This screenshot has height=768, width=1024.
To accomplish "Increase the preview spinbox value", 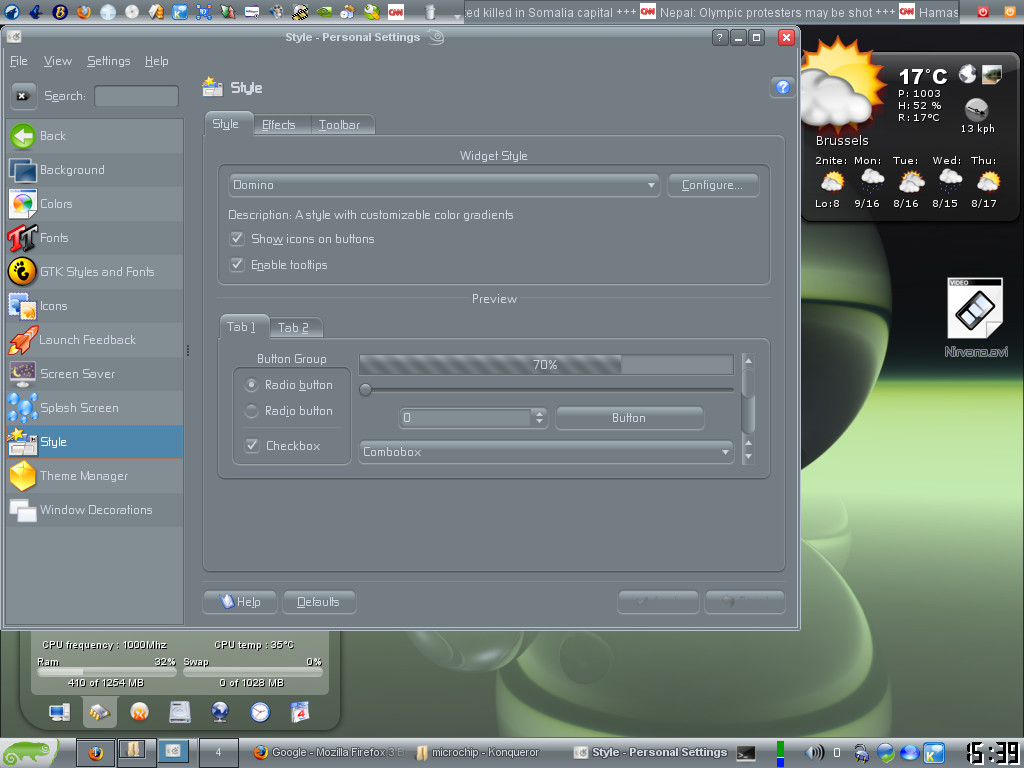I will pyautogui.click(x=539, y=413).
